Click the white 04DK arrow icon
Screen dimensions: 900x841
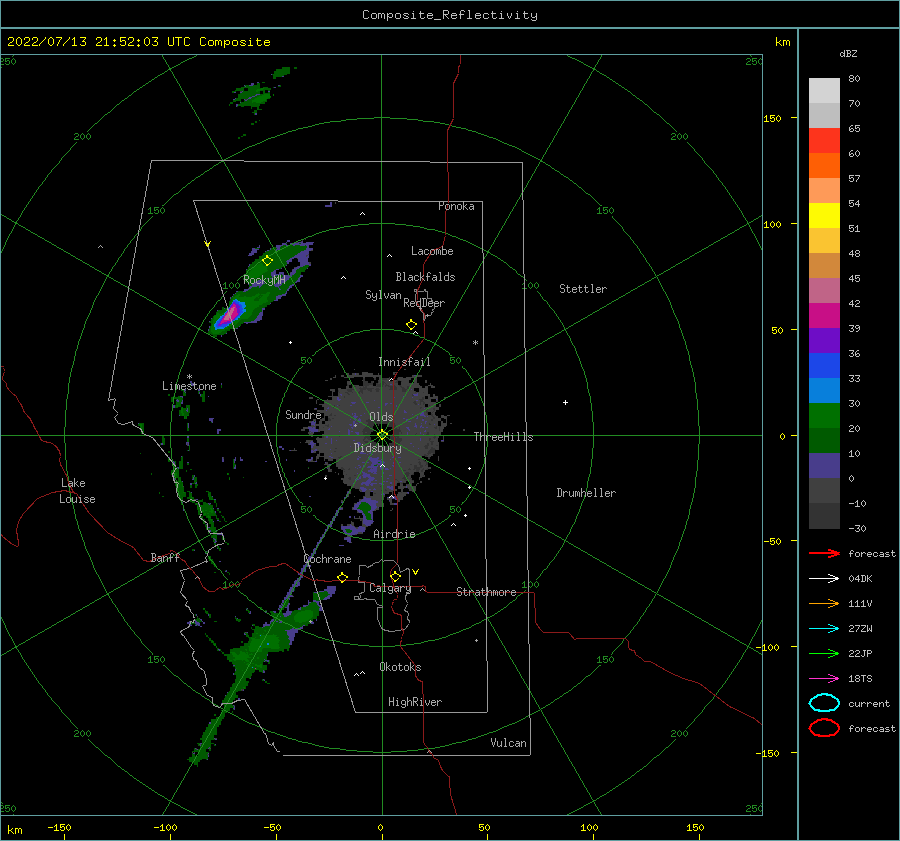point(824,578)
